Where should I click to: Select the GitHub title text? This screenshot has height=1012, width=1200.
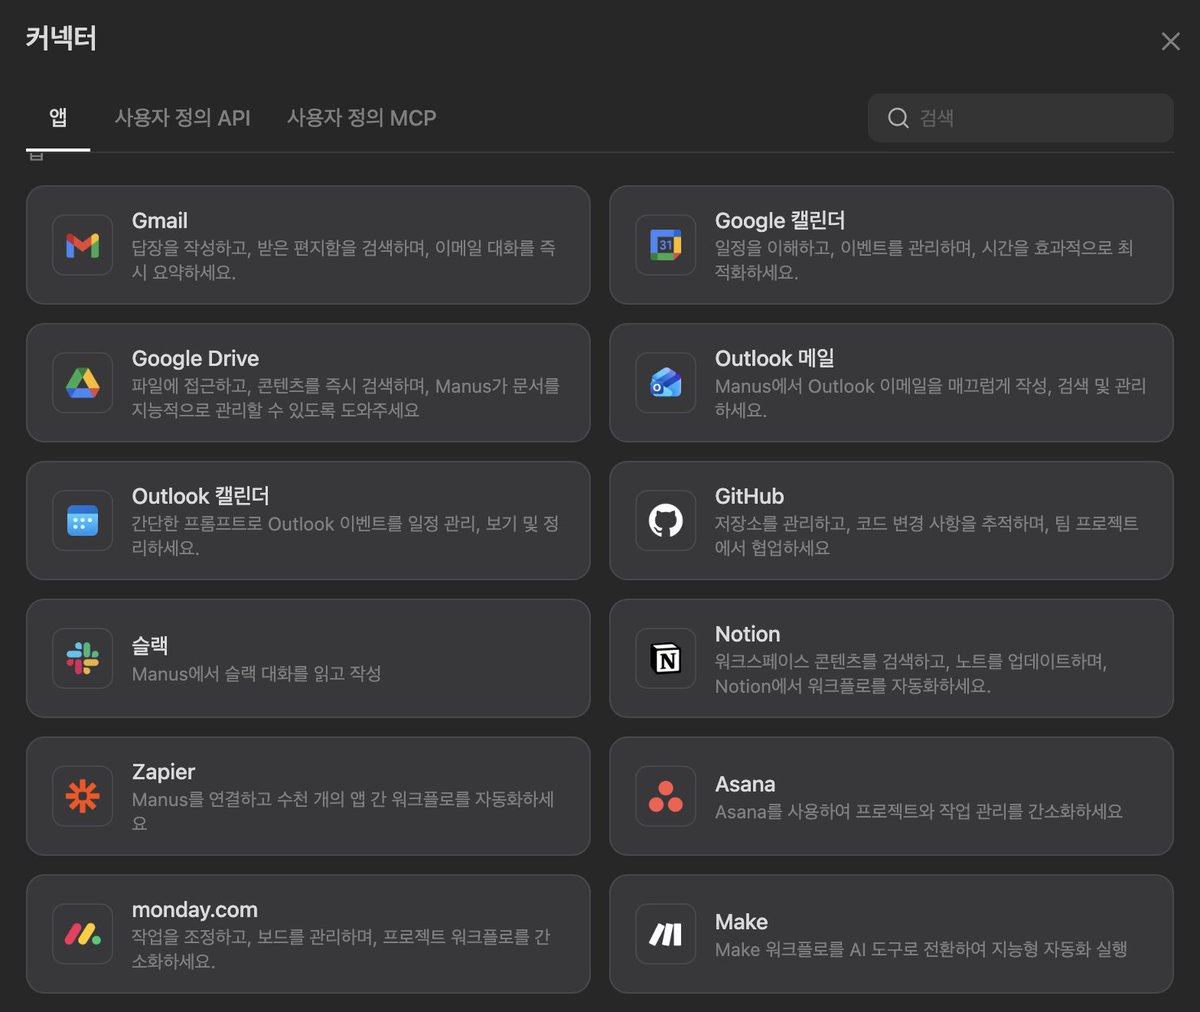[x=749, y=497]
